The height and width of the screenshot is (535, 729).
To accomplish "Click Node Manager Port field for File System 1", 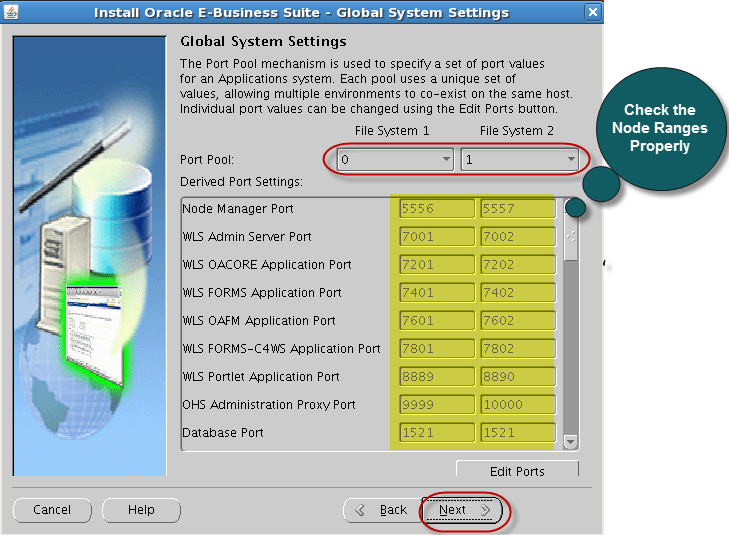I will click(x=436, y=209).
